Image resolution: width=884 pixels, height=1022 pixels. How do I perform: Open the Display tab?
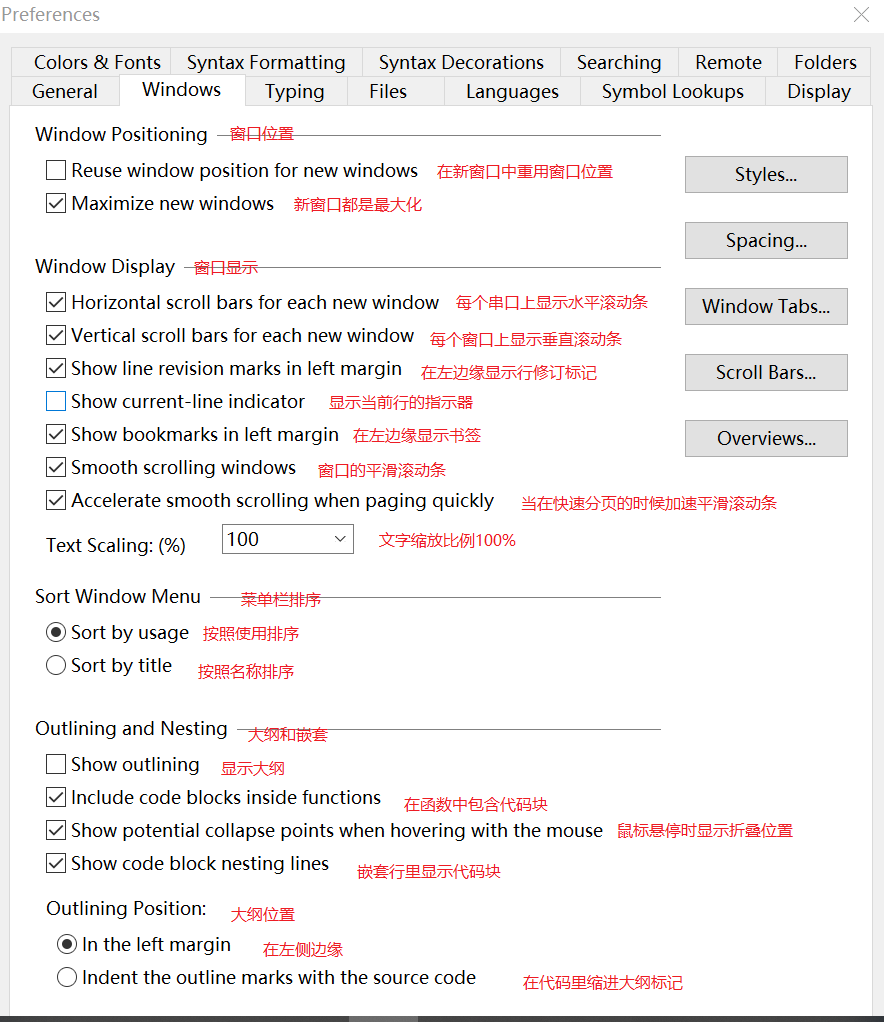pyautogui.click(x=819, y=91)
